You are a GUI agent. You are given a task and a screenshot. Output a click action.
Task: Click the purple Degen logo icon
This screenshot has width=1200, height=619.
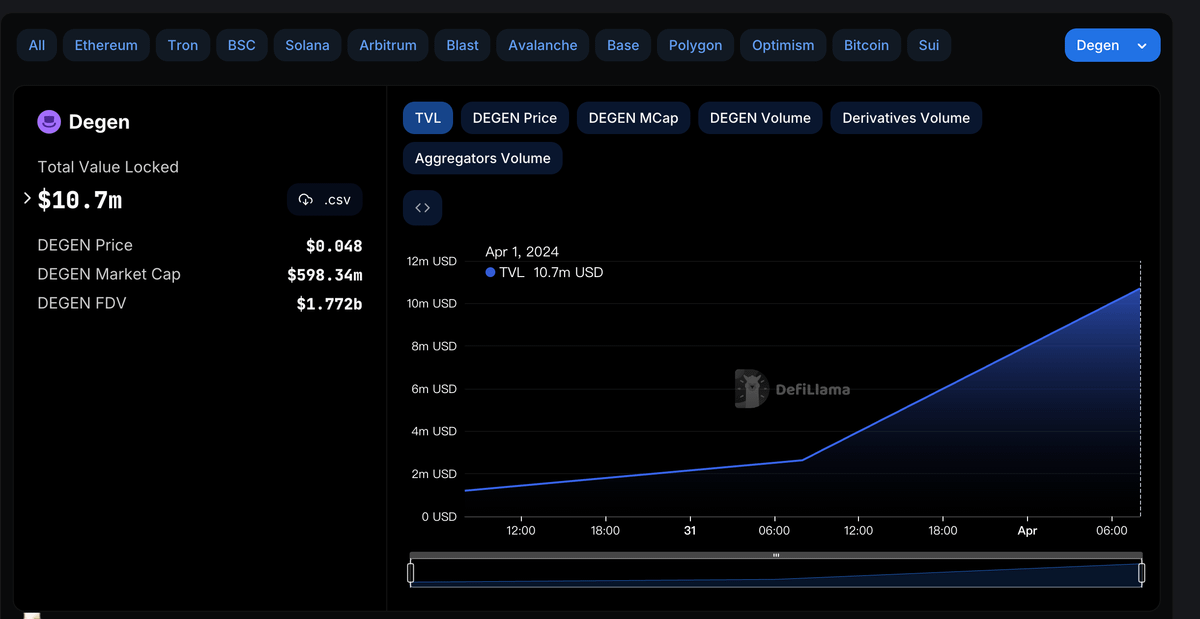point(49,122)
